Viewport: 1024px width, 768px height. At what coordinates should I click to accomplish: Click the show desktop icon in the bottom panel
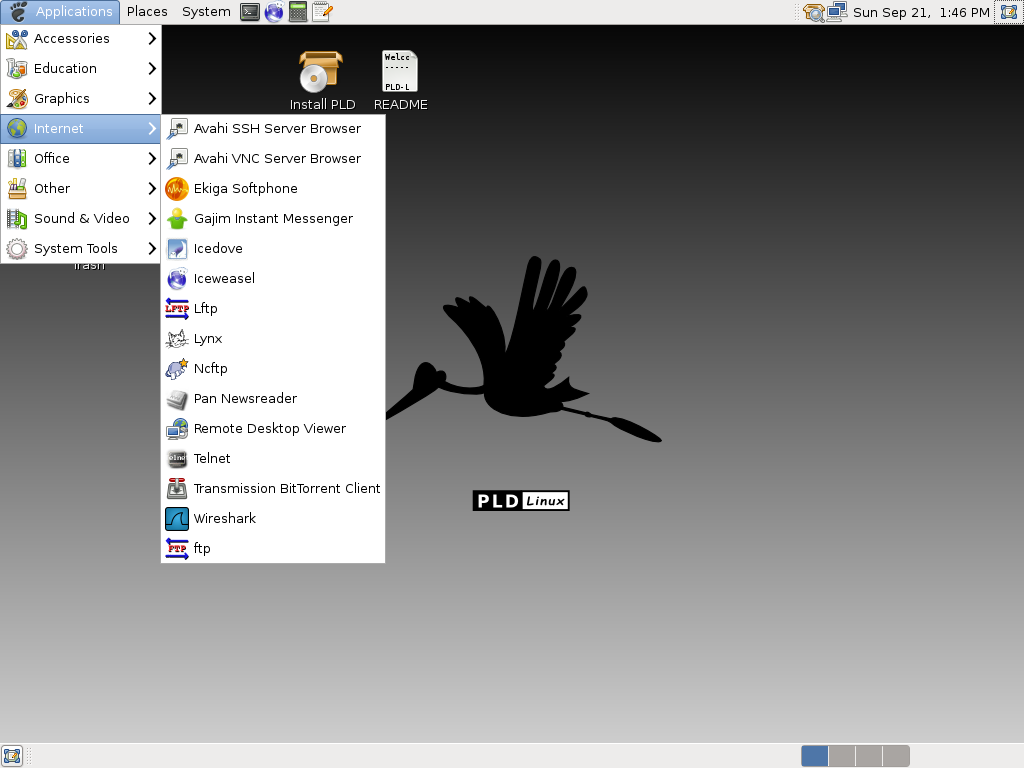click(12, 756)
